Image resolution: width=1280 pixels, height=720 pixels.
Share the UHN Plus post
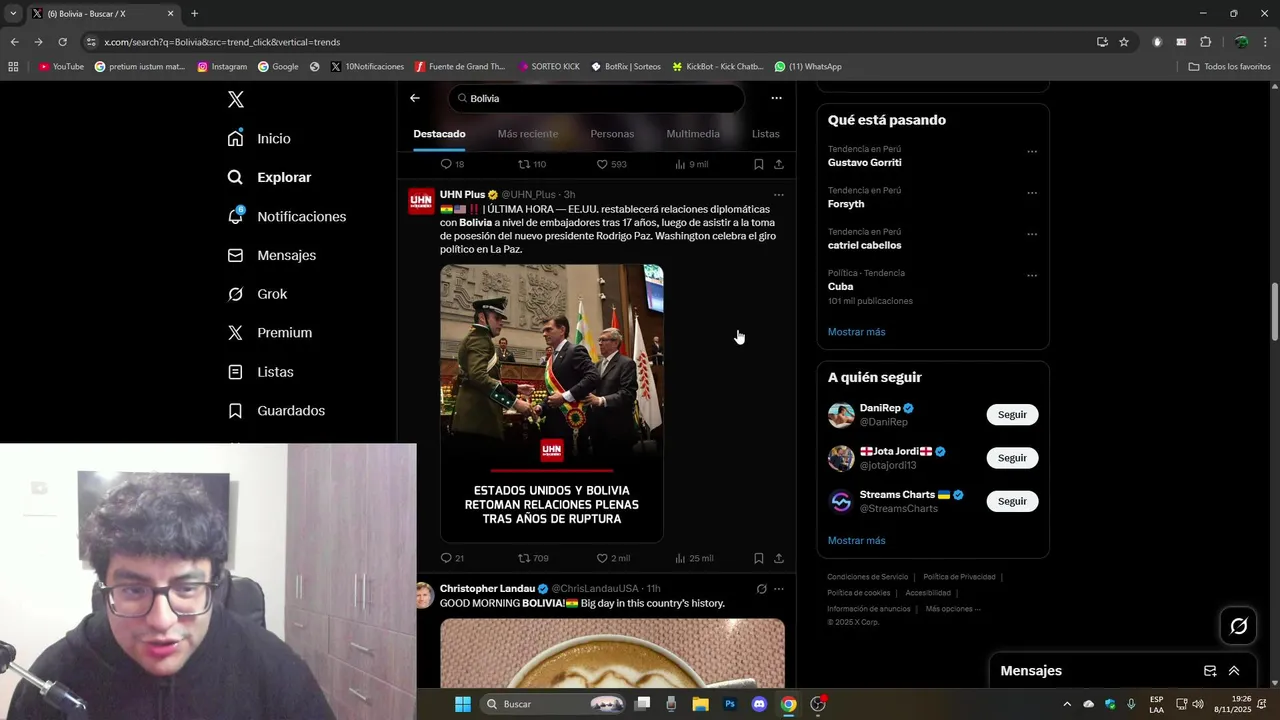[778, 558]
